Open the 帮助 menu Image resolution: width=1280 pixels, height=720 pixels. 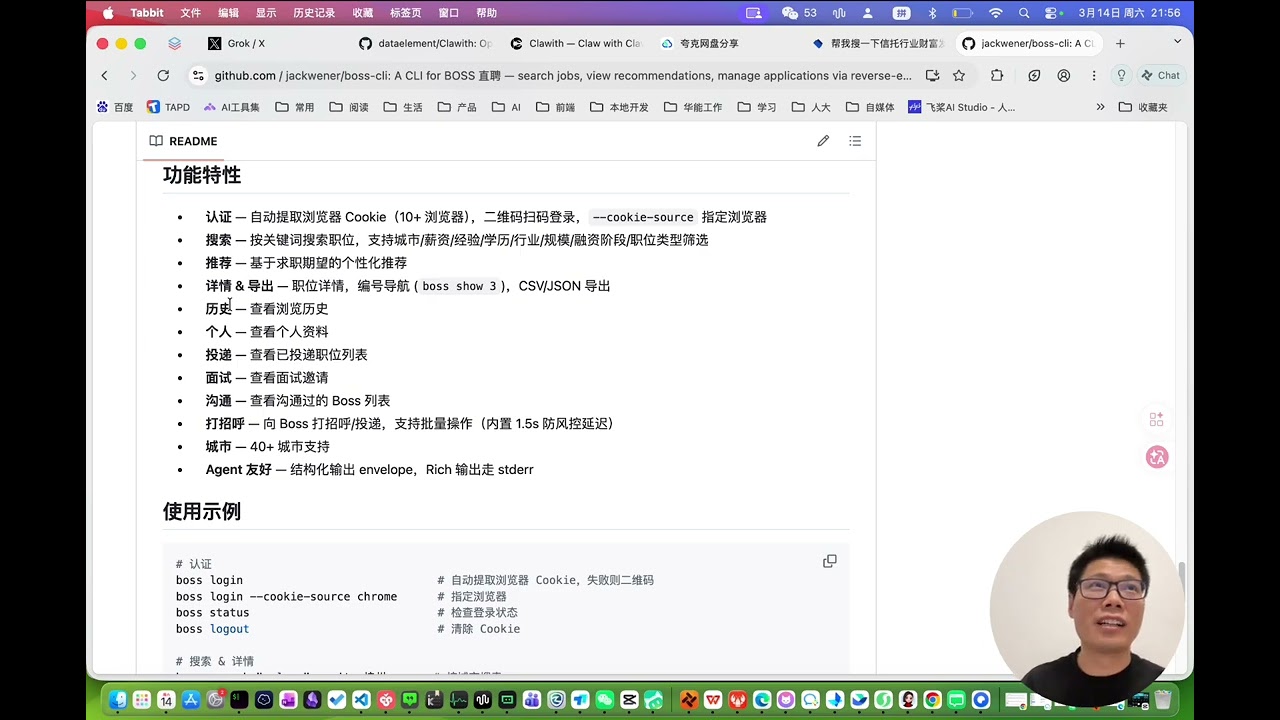tap(486, 13)
